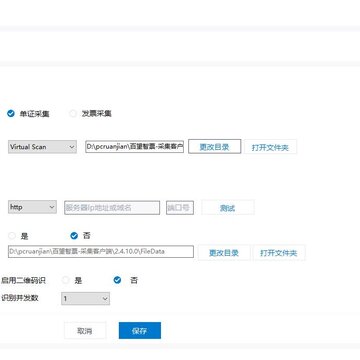Select the 单证采集 radio option
The height and width of the screenshot is (360, 360).
pyautogui.click(x=11, y=114)
